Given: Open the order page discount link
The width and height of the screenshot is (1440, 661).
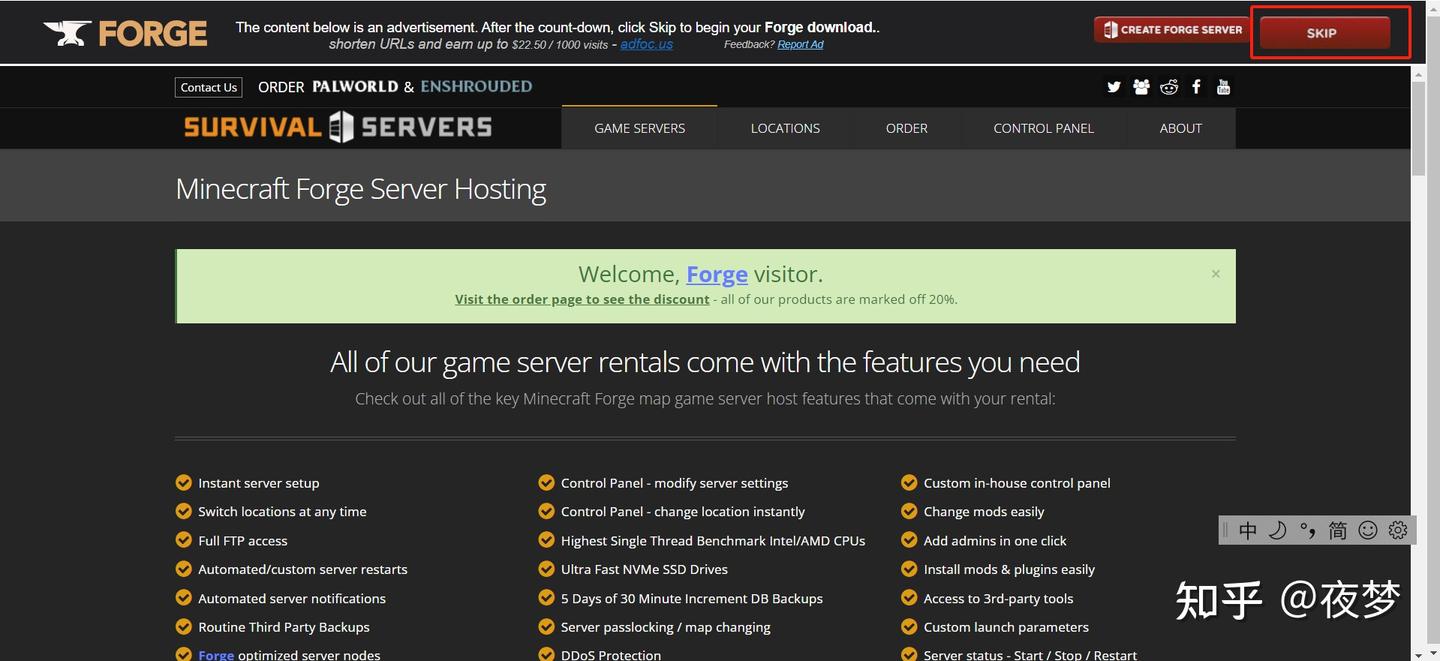Looking at the screenshot, I should point(581,298).
